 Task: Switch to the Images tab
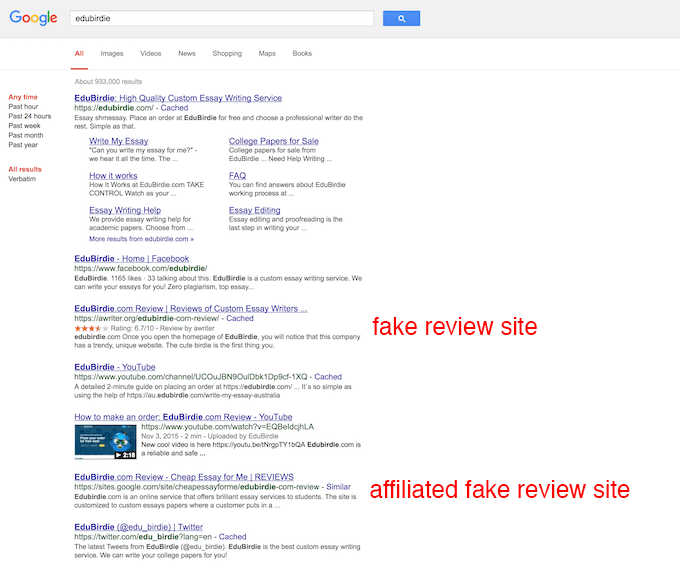(112, 53)
